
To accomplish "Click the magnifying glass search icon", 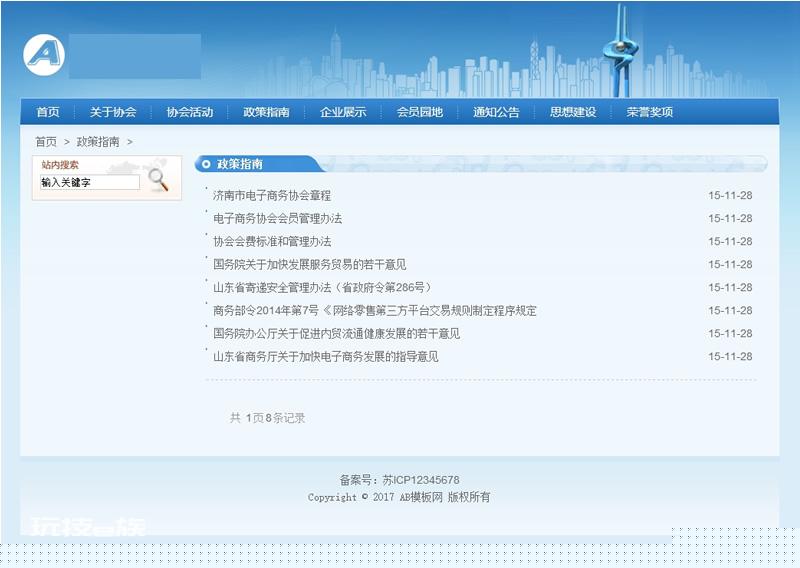I will [158, 180].
